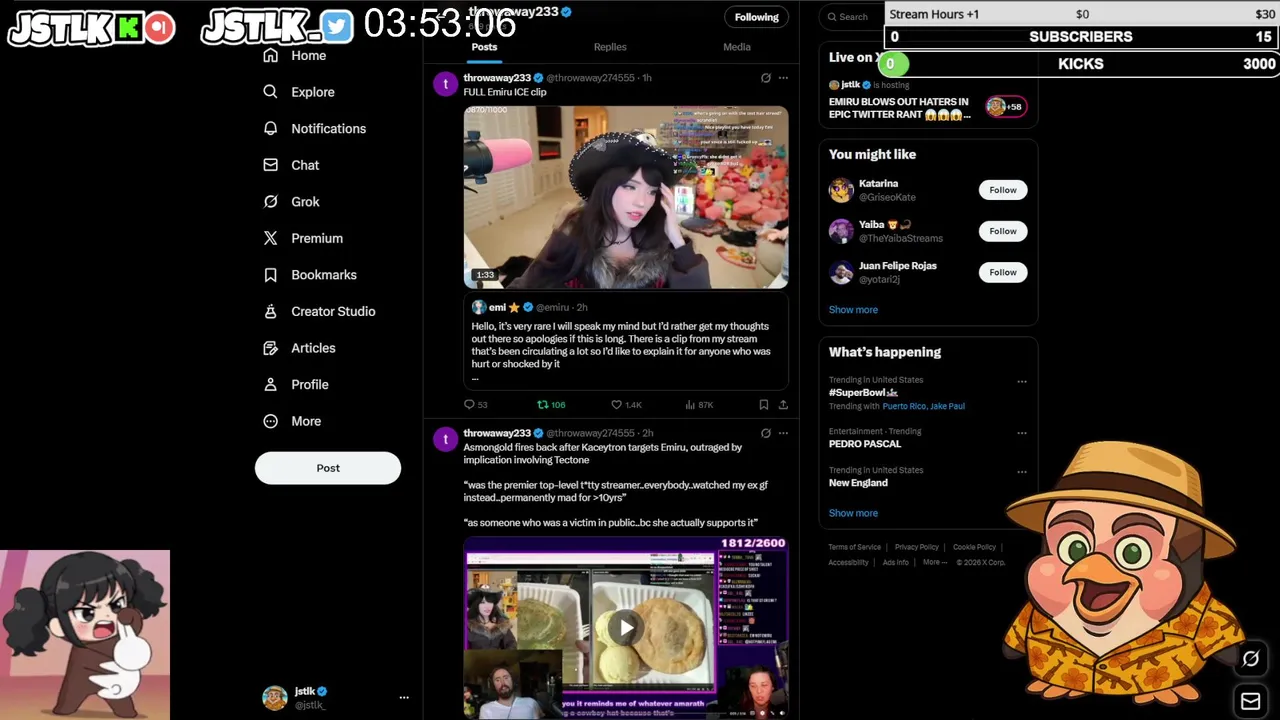Open the #SuperBowl trend
Viewport: 1280px width, 720px height.
coord(863,393)
